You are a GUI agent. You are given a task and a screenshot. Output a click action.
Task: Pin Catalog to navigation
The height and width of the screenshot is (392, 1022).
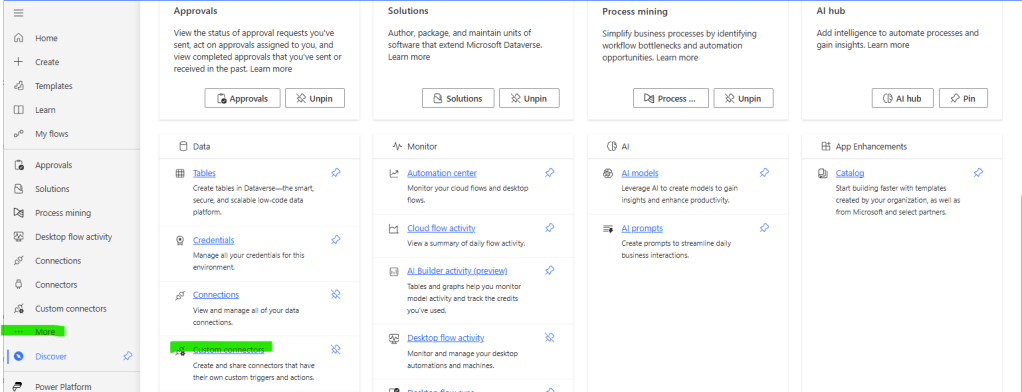coord(978,173)
